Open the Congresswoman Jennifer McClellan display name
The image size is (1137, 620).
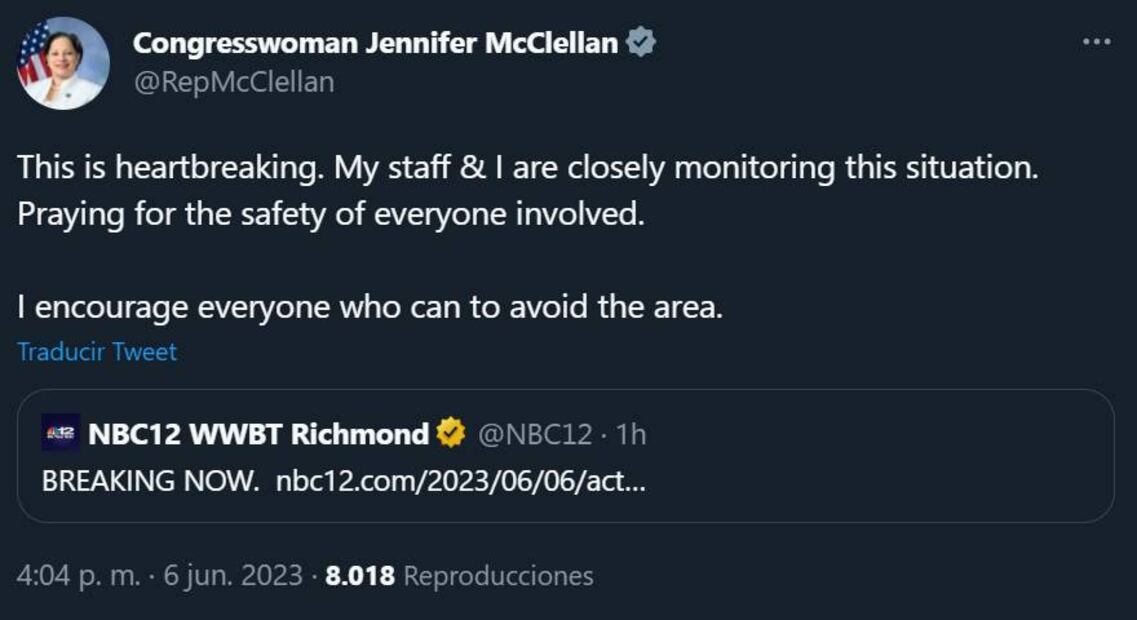pos(375,43)
